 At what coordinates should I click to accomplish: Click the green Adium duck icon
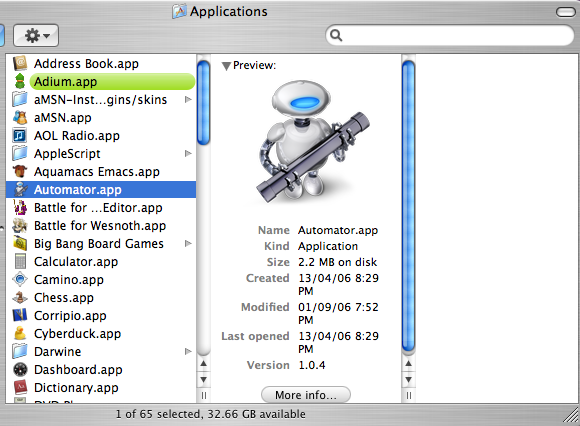(20, 81)
